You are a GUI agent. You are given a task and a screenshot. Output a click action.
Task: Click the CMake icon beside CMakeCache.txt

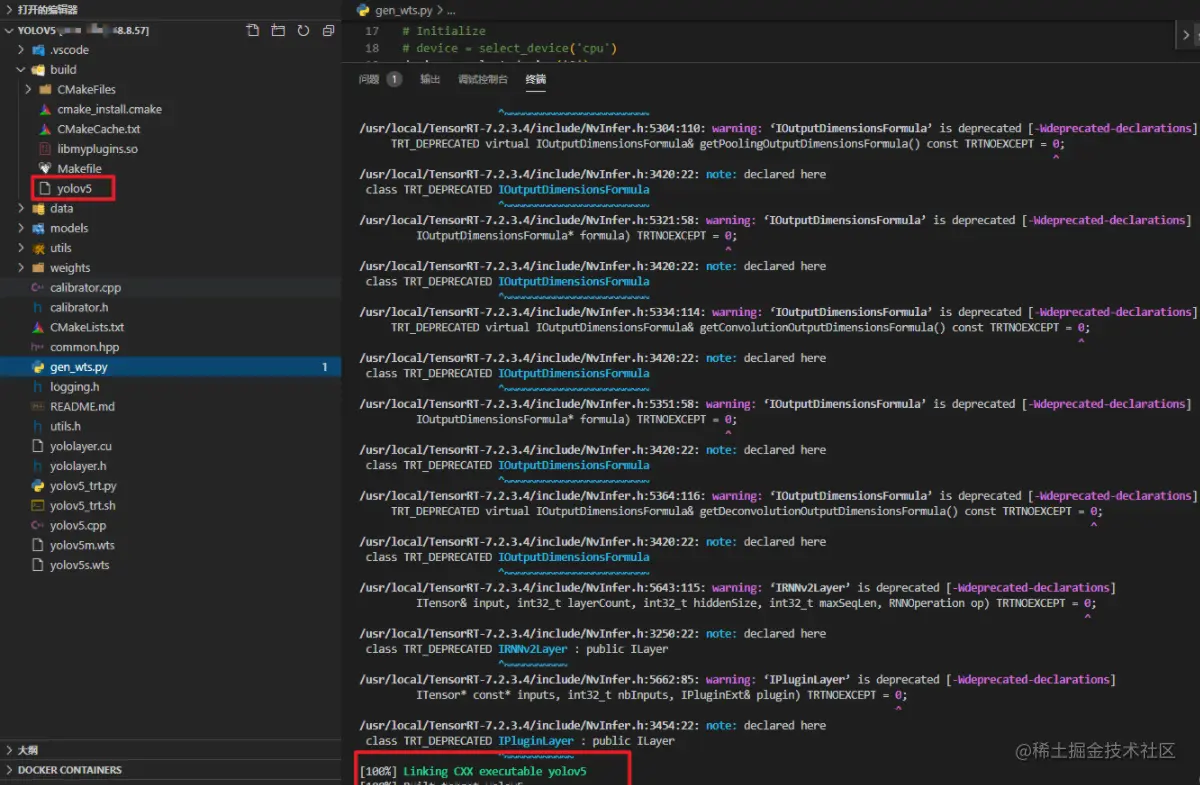click(x=45, y=129)
